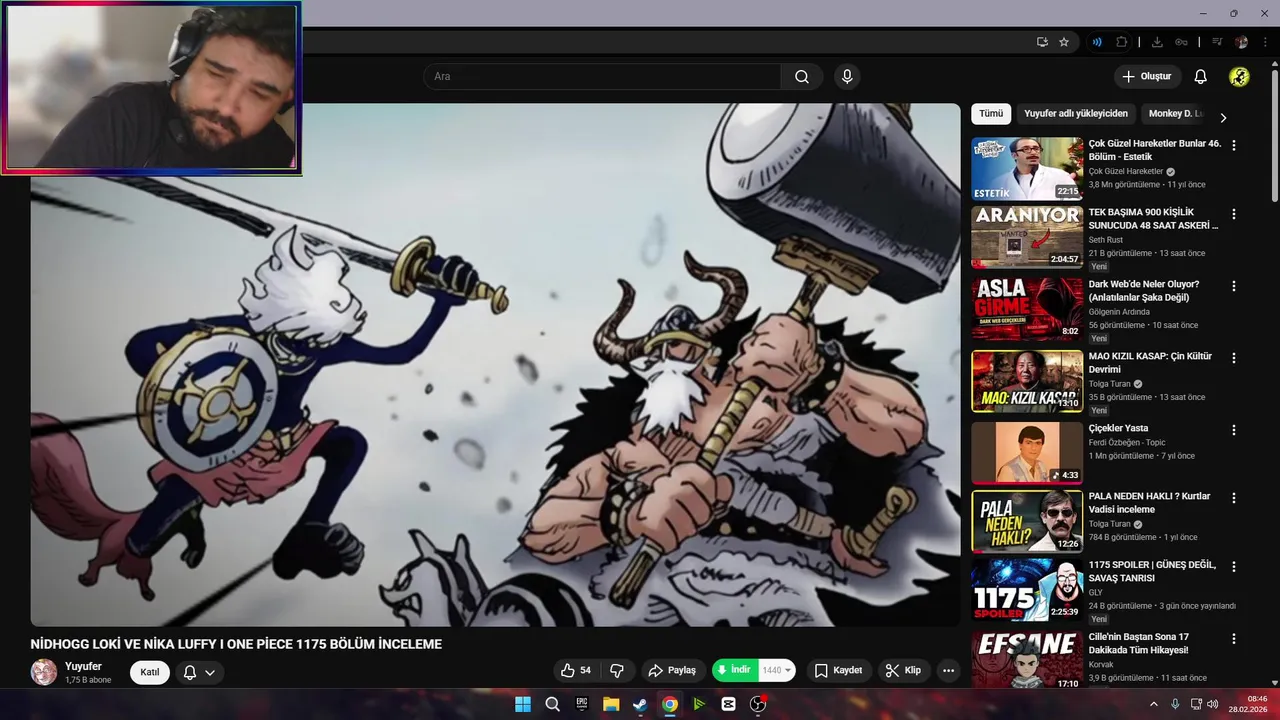
Task: Open options for MAO KIZIL KASAP video
Action: pyautogui.click(x=1233, y=358)
